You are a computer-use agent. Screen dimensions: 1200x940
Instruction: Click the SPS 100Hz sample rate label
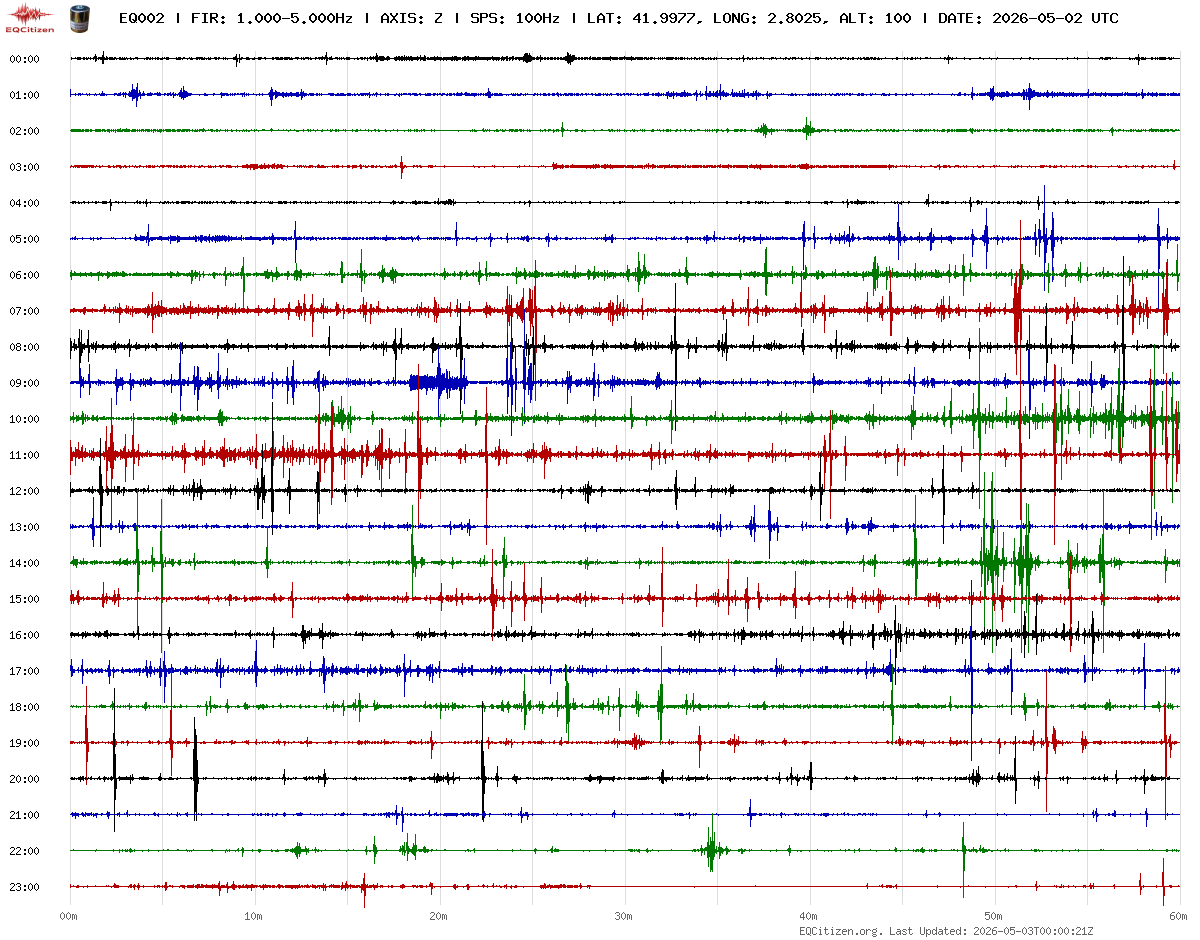517,18
